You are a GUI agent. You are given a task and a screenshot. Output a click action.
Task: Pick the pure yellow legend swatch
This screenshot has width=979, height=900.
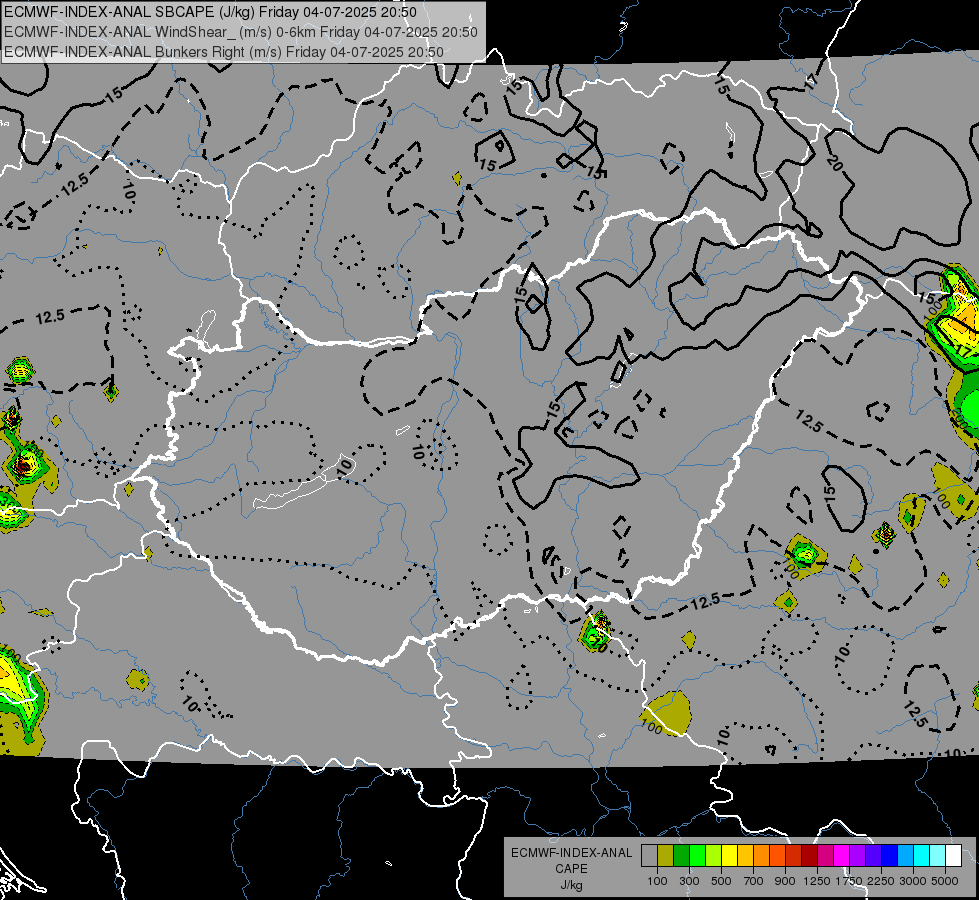[729, 855]
